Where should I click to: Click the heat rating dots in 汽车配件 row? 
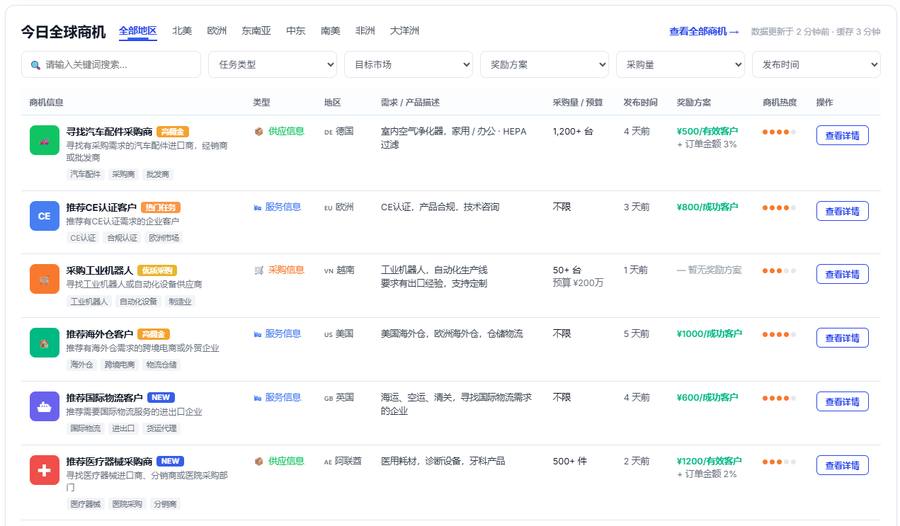(779, 132)
